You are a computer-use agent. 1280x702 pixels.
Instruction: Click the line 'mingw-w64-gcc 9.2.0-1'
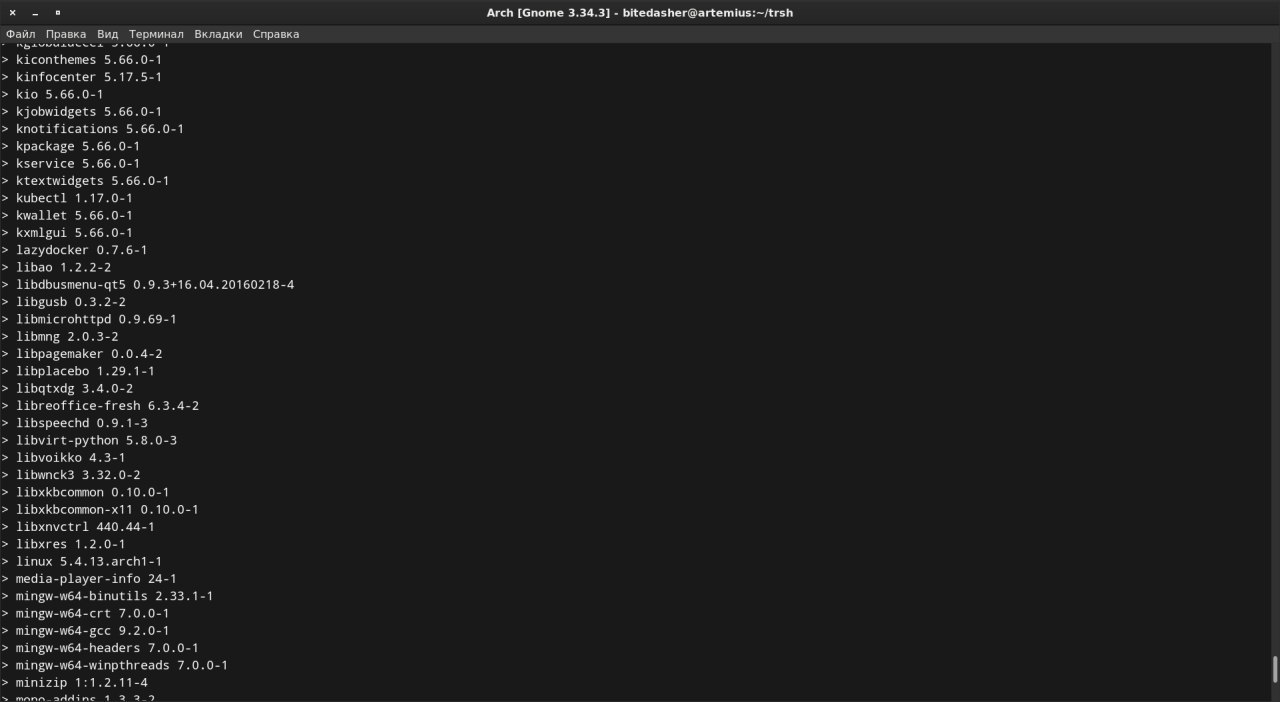[93, 631]
